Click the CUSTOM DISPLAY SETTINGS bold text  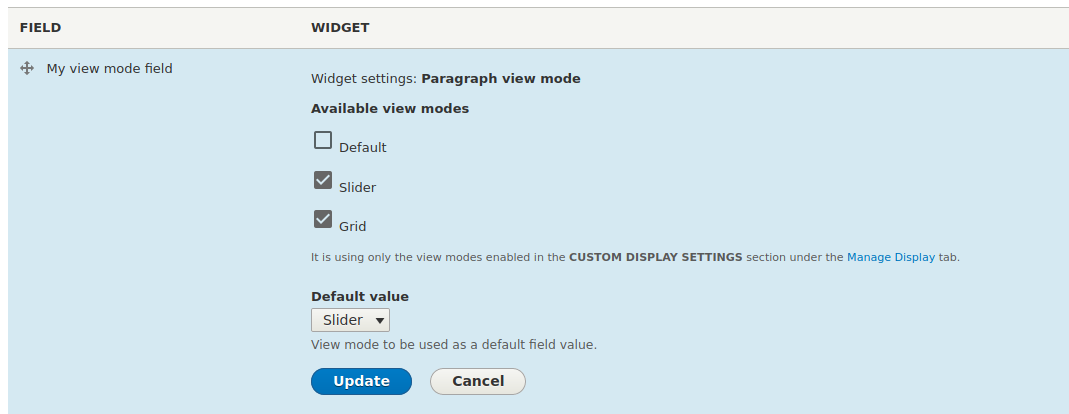click(656, 258)
